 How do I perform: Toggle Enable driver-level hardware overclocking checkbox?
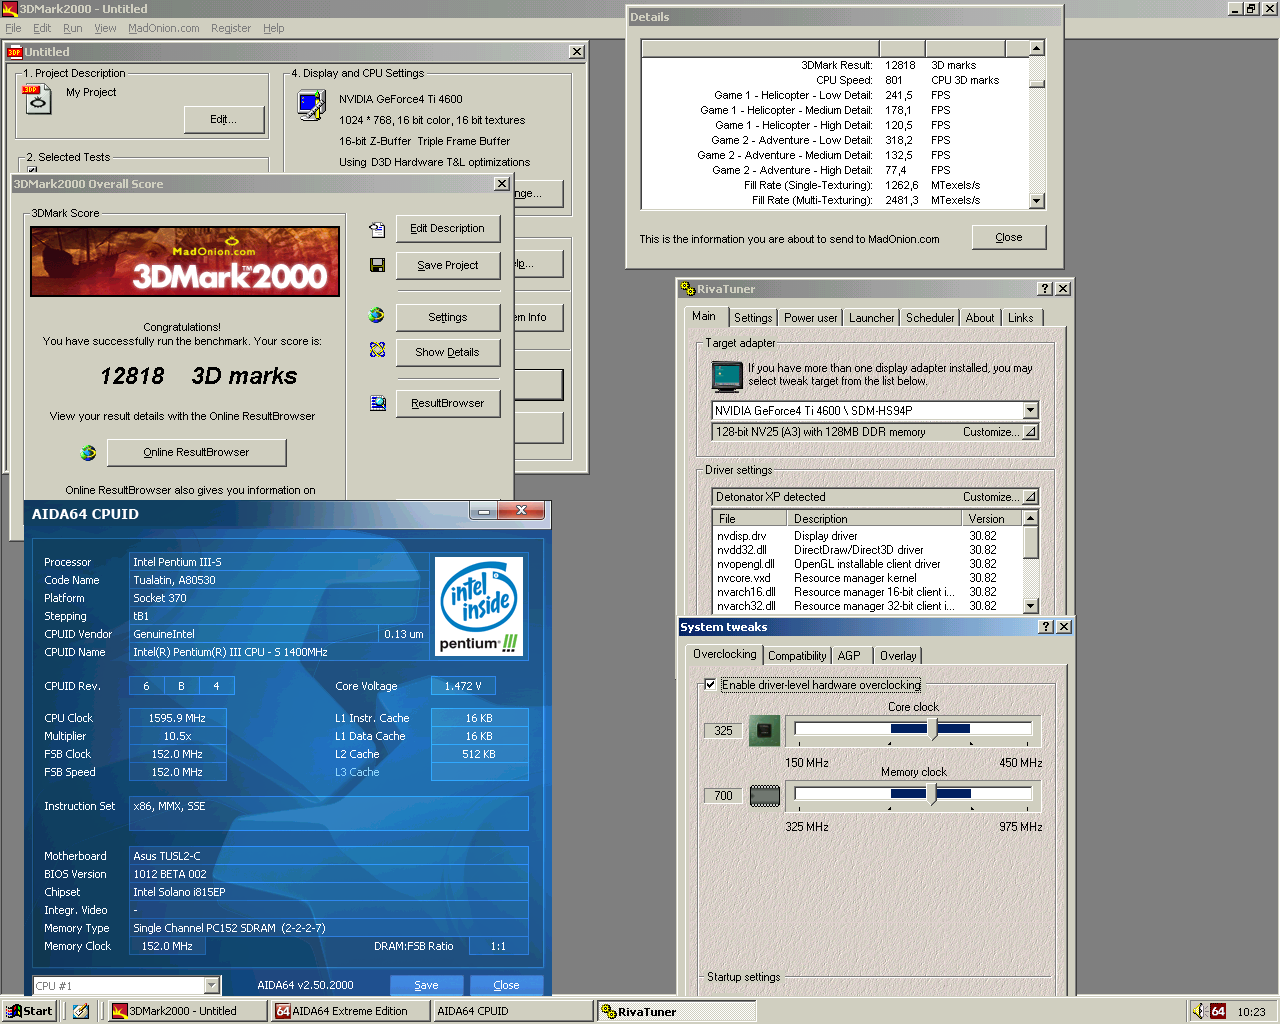(x=710, y=685)
